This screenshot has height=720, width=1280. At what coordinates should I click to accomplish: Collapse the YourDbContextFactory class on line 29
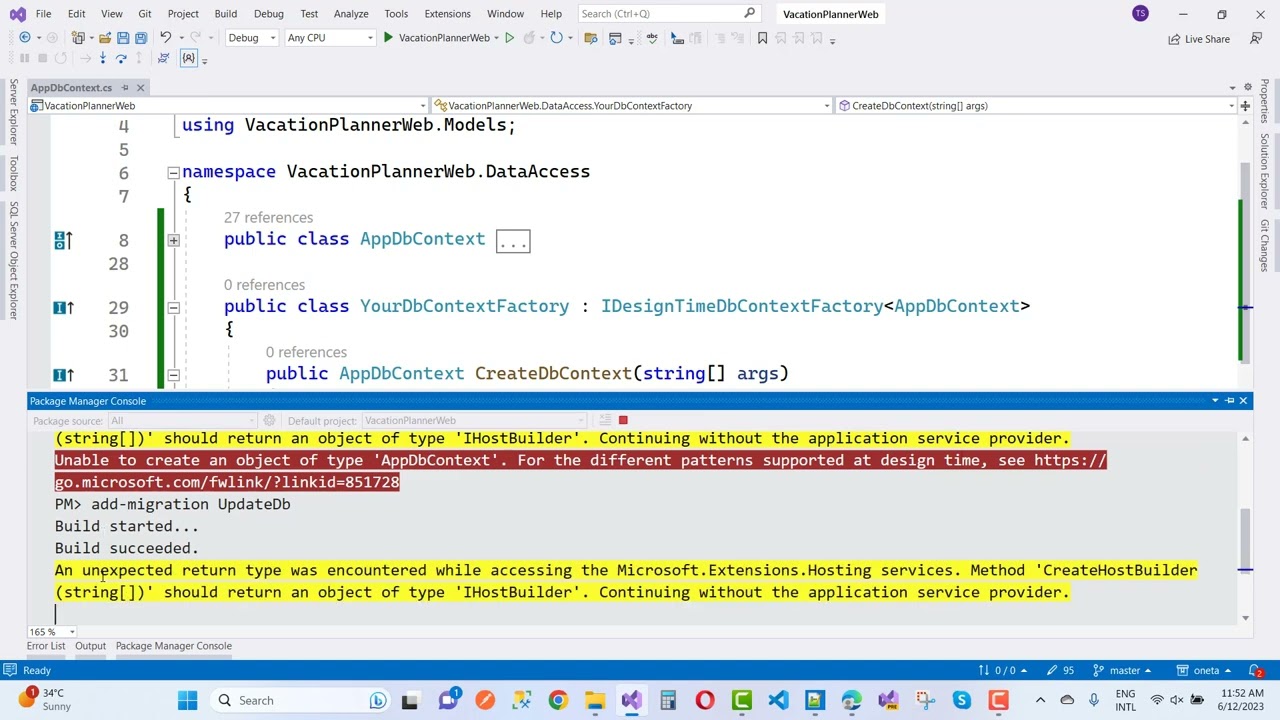(173, 307)
